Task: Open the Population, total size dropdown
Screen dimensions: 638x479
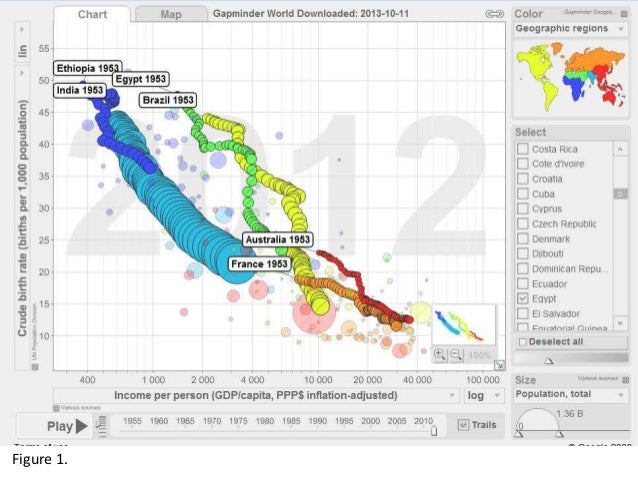Action: (x=570, y=394)
